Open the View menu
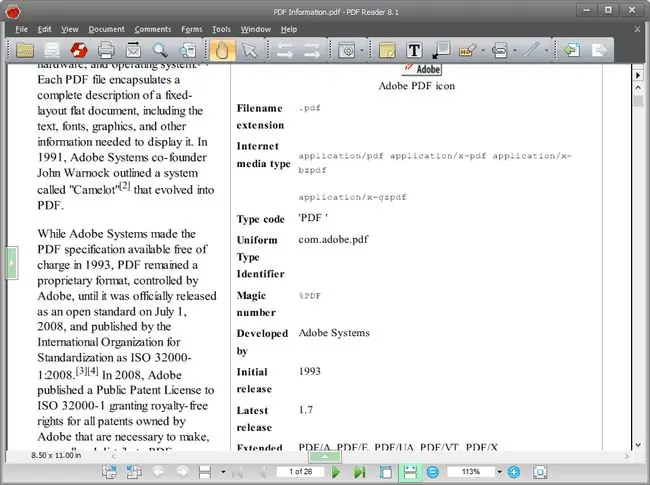650x485 pixels. click(70, 29)
